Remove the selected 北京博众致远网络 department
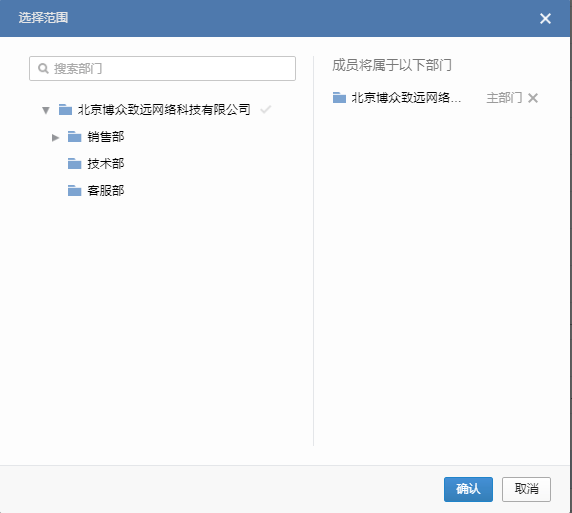572x513 pixels. 533,98
